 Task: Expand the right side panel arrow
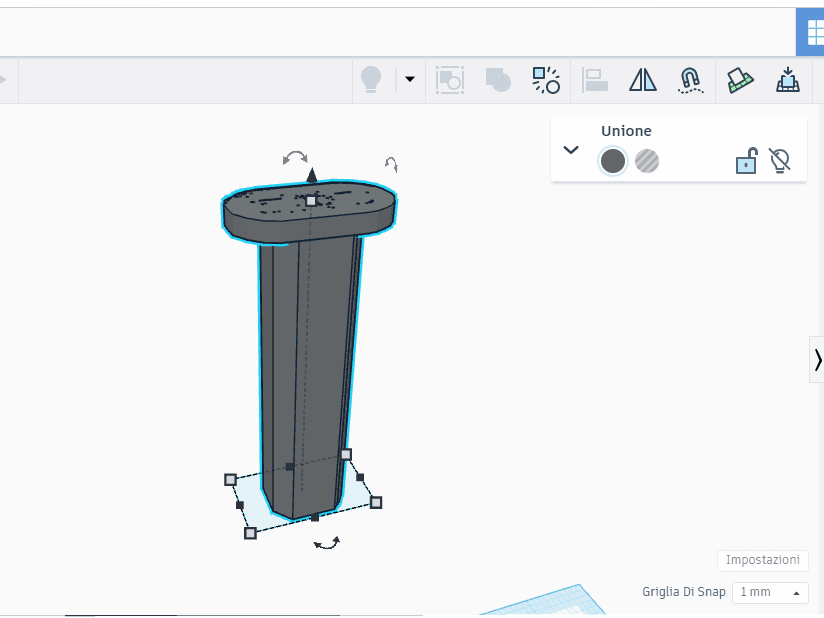(x=817, y=360)
